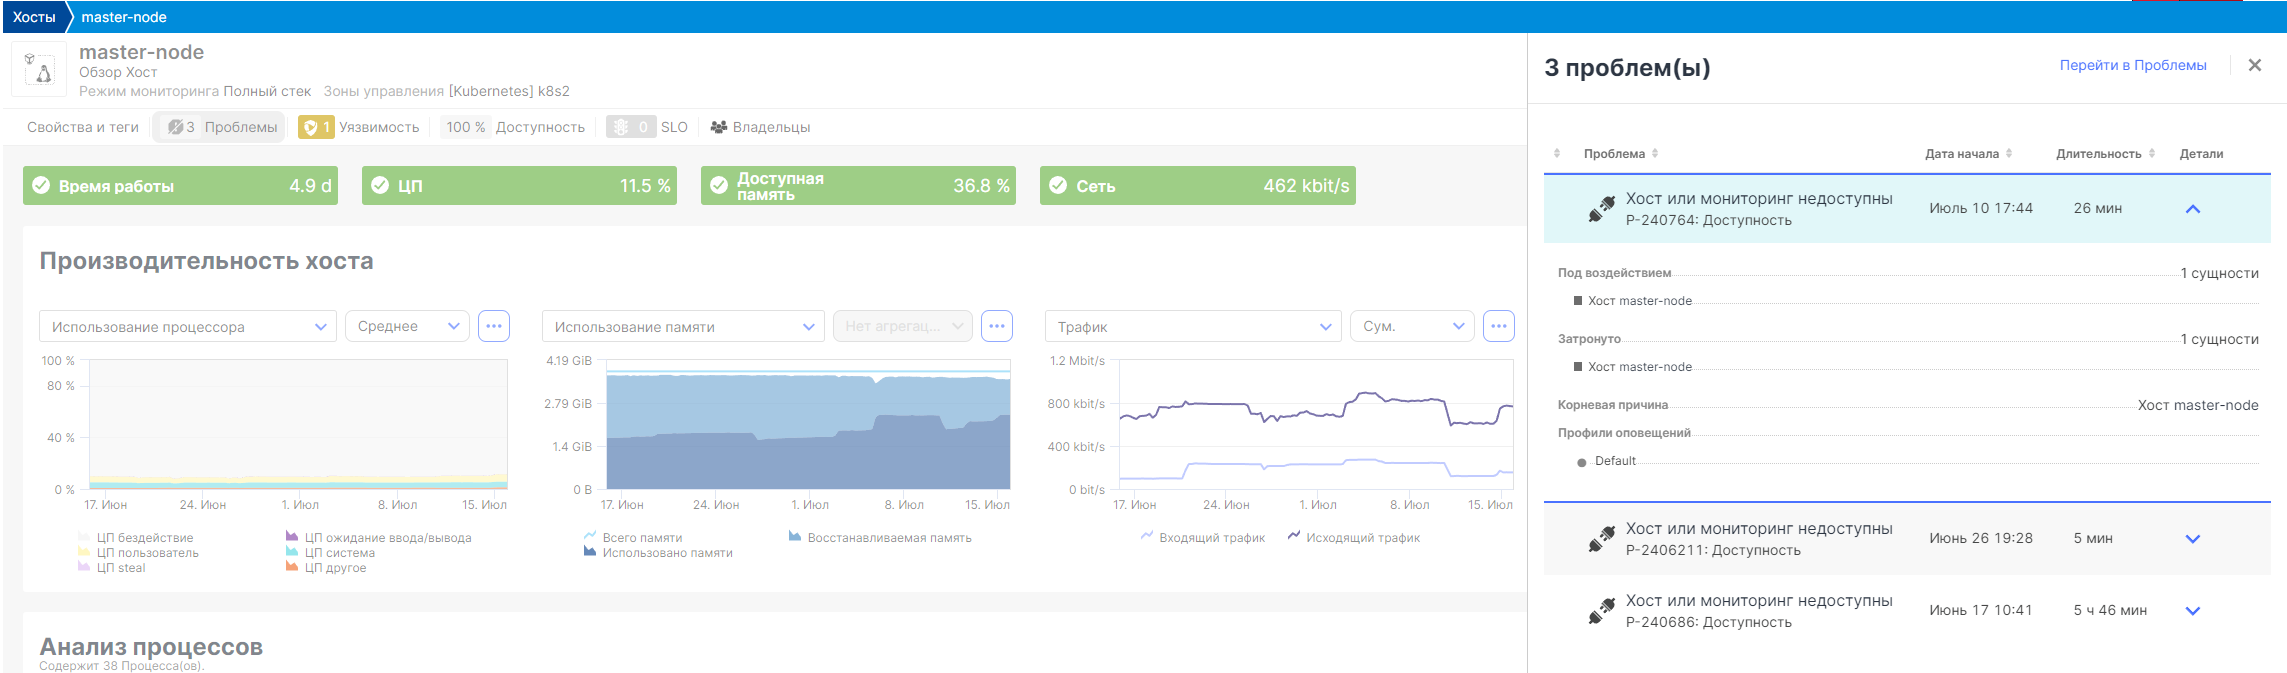The width and height of the screenshot is (2287, 673).
Task: Click the Linux host icon beside master-node
Action: [39, 69]
